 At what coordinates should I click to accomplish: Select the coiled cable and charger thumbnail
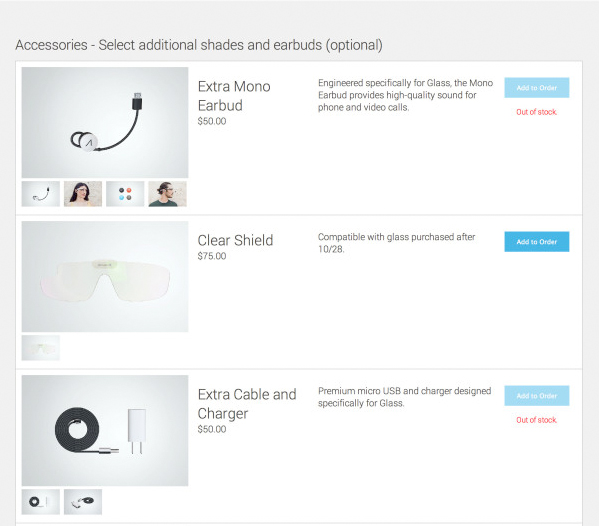[x=40, y=502]
